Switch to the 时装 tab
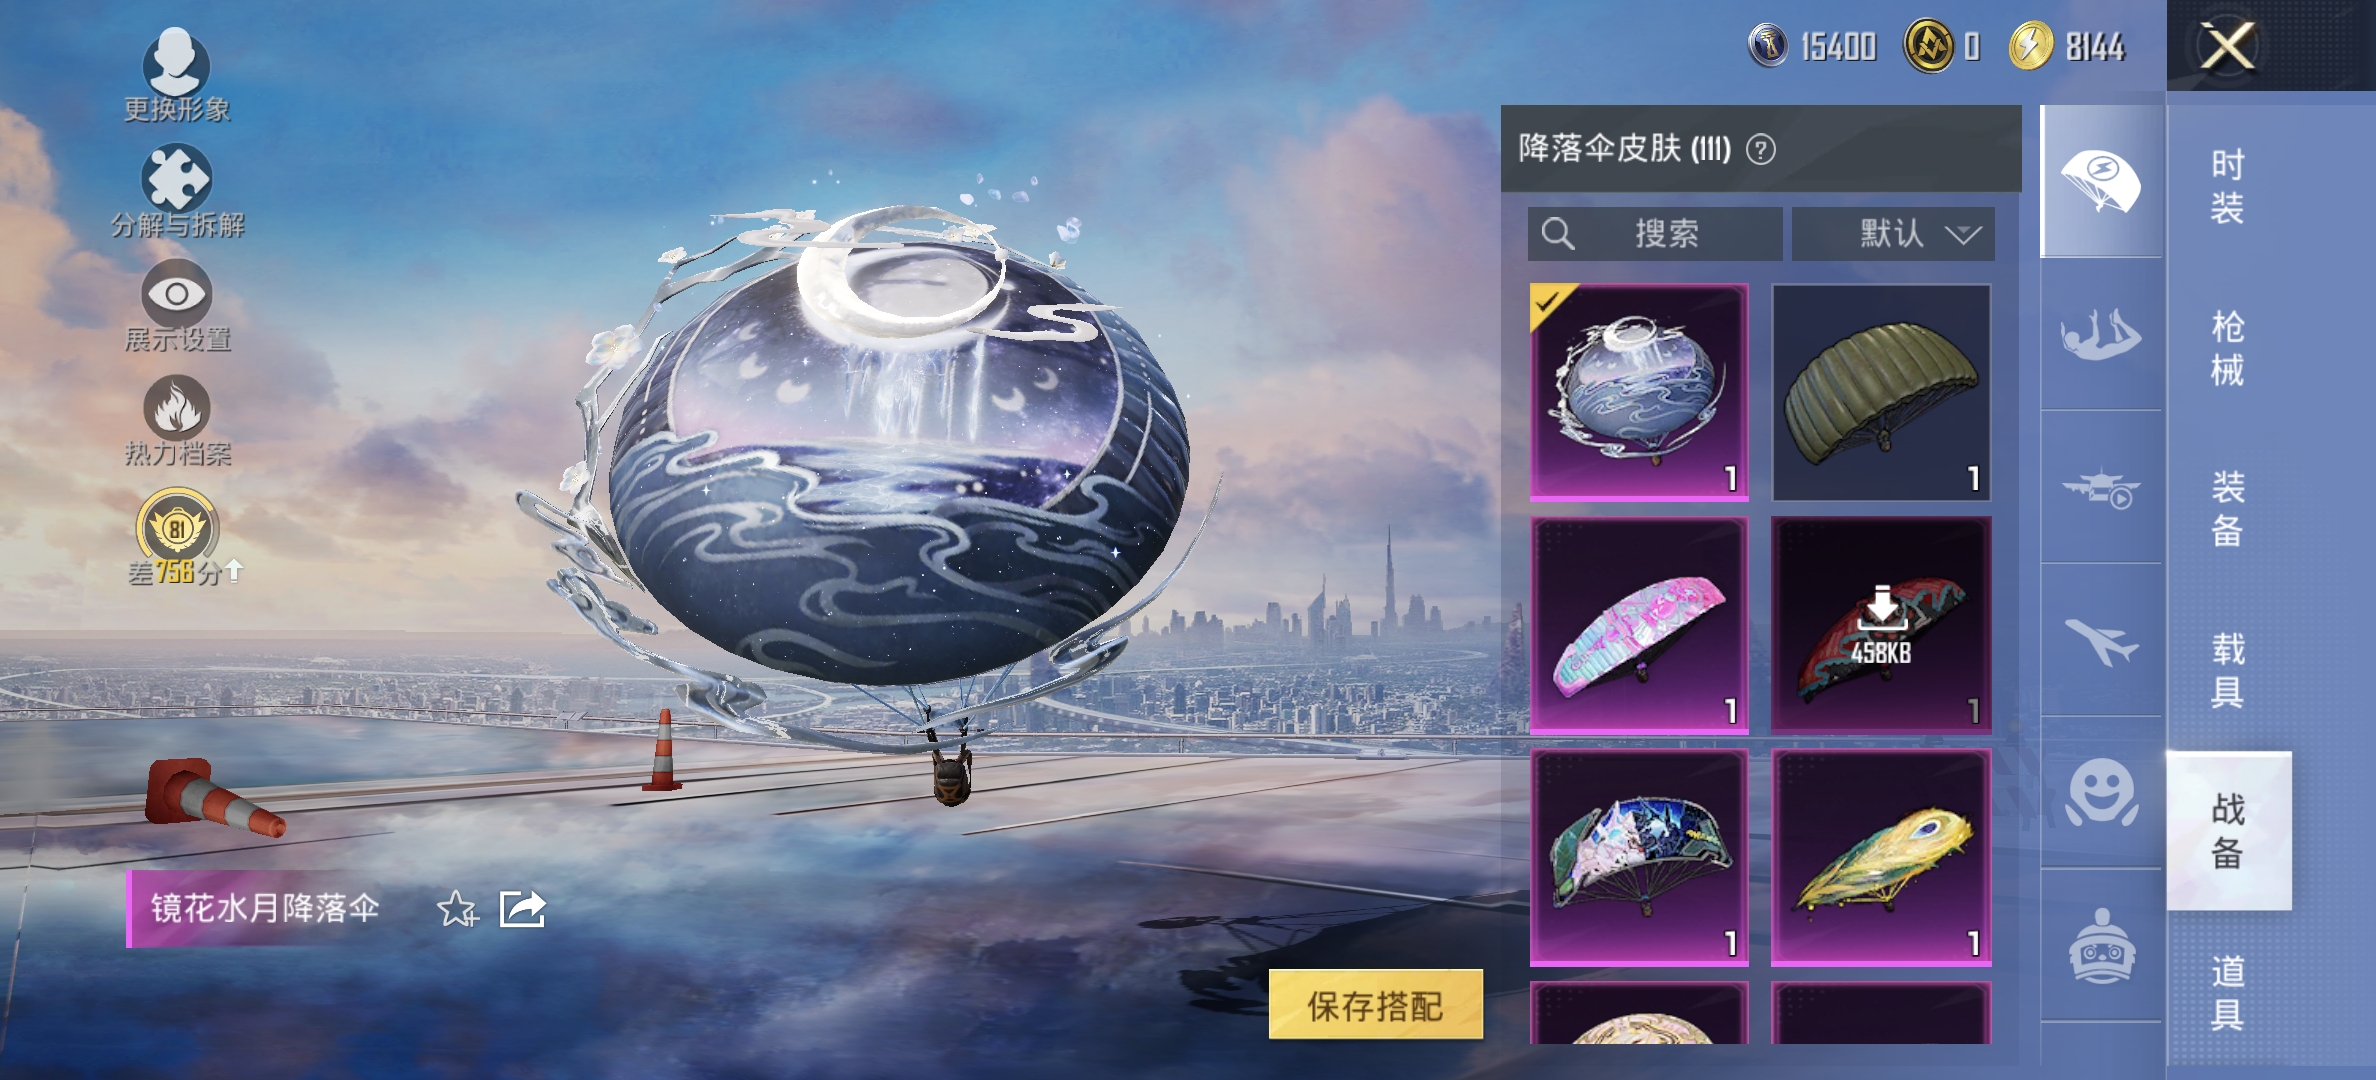The height and width of the screenshot is (1080, 2376). (2227, 186)
